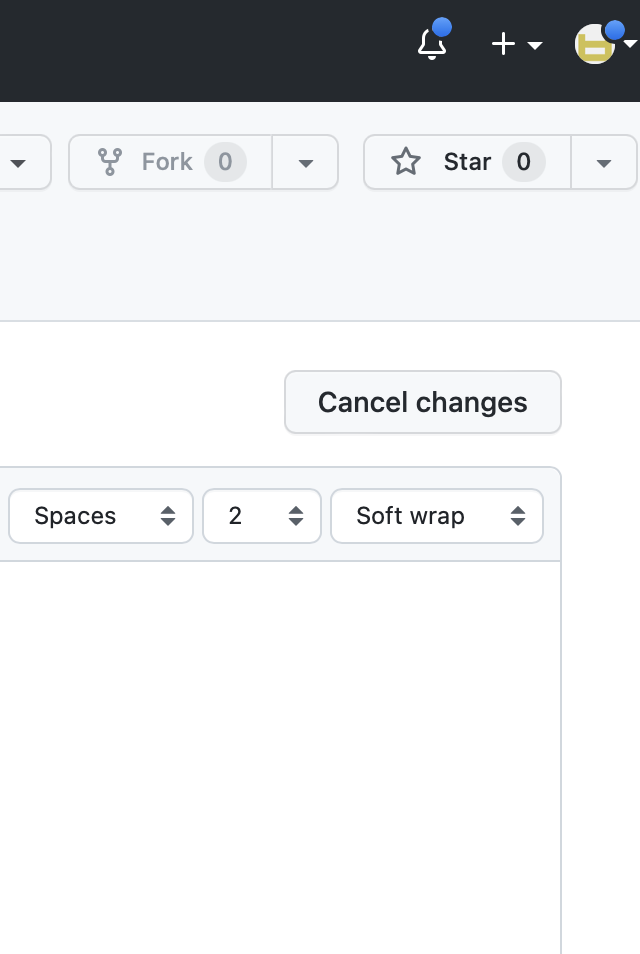
Task: Open the Soft wrap mode selector
Action: pyautogui.click(x=437, y=516)
